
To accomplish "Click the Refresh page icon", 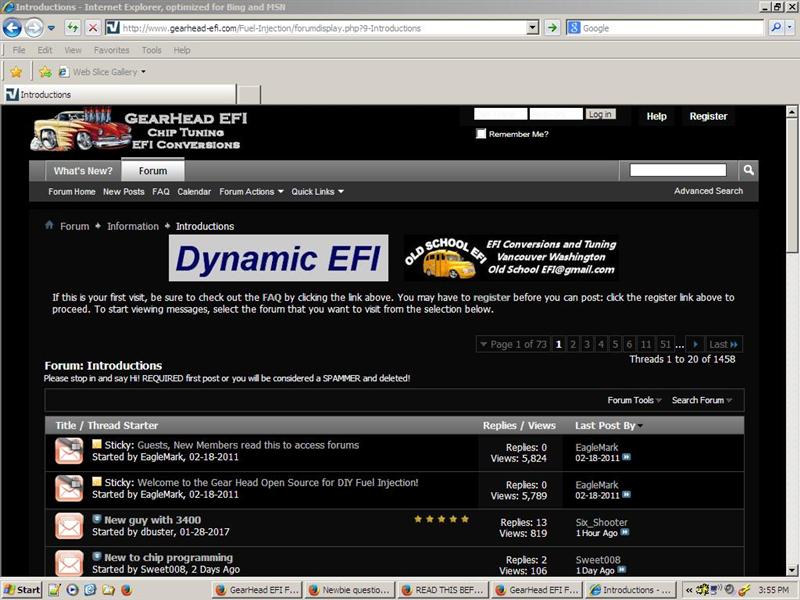I will 73,28.
